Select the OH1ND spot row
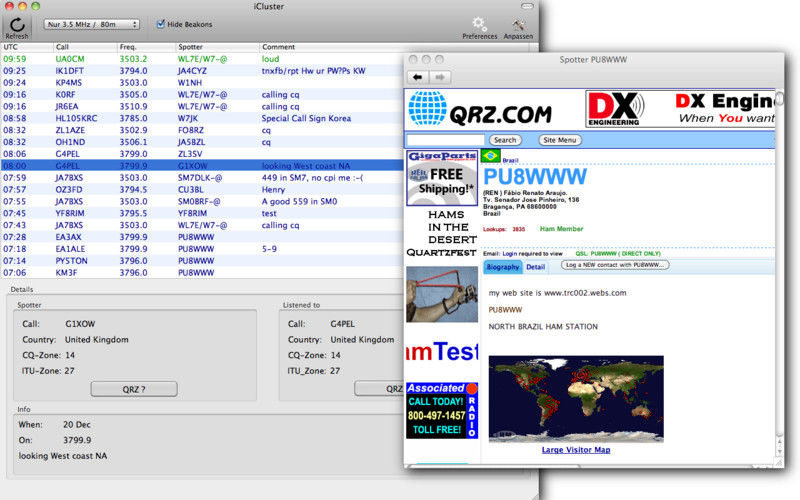This screenshot has width=800, height=500. click(x=203, y=142)
